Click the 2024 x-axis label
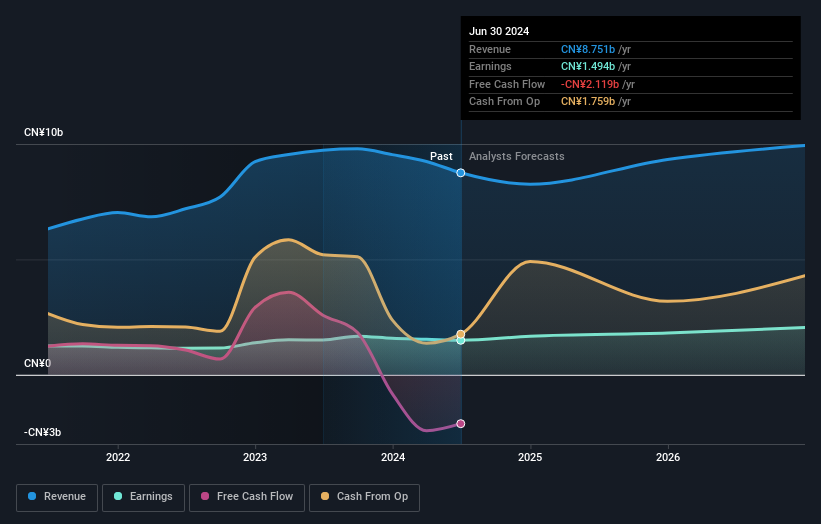This screenshot has height=524, width=821. pos(393,457)
